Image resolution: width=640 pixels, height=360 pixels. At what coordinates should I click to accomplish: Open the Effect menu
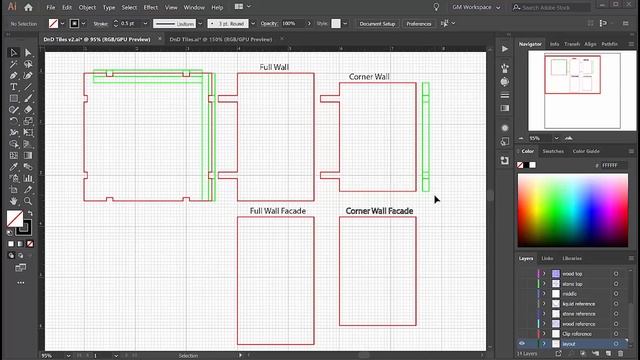pyautogui.click(x=151, y=7)
